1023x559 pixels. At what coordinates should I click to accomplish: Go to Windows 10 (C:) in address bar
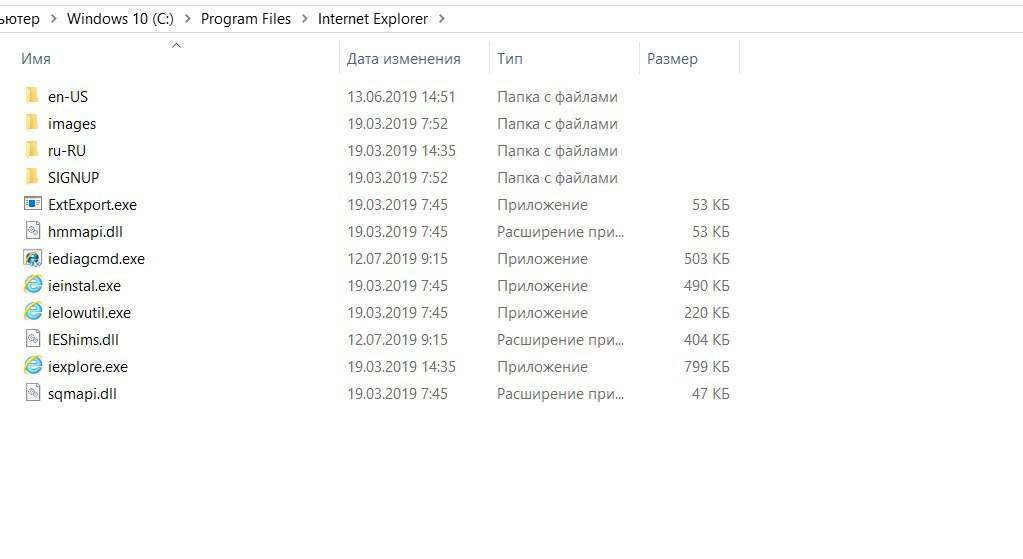pos(121,19)
